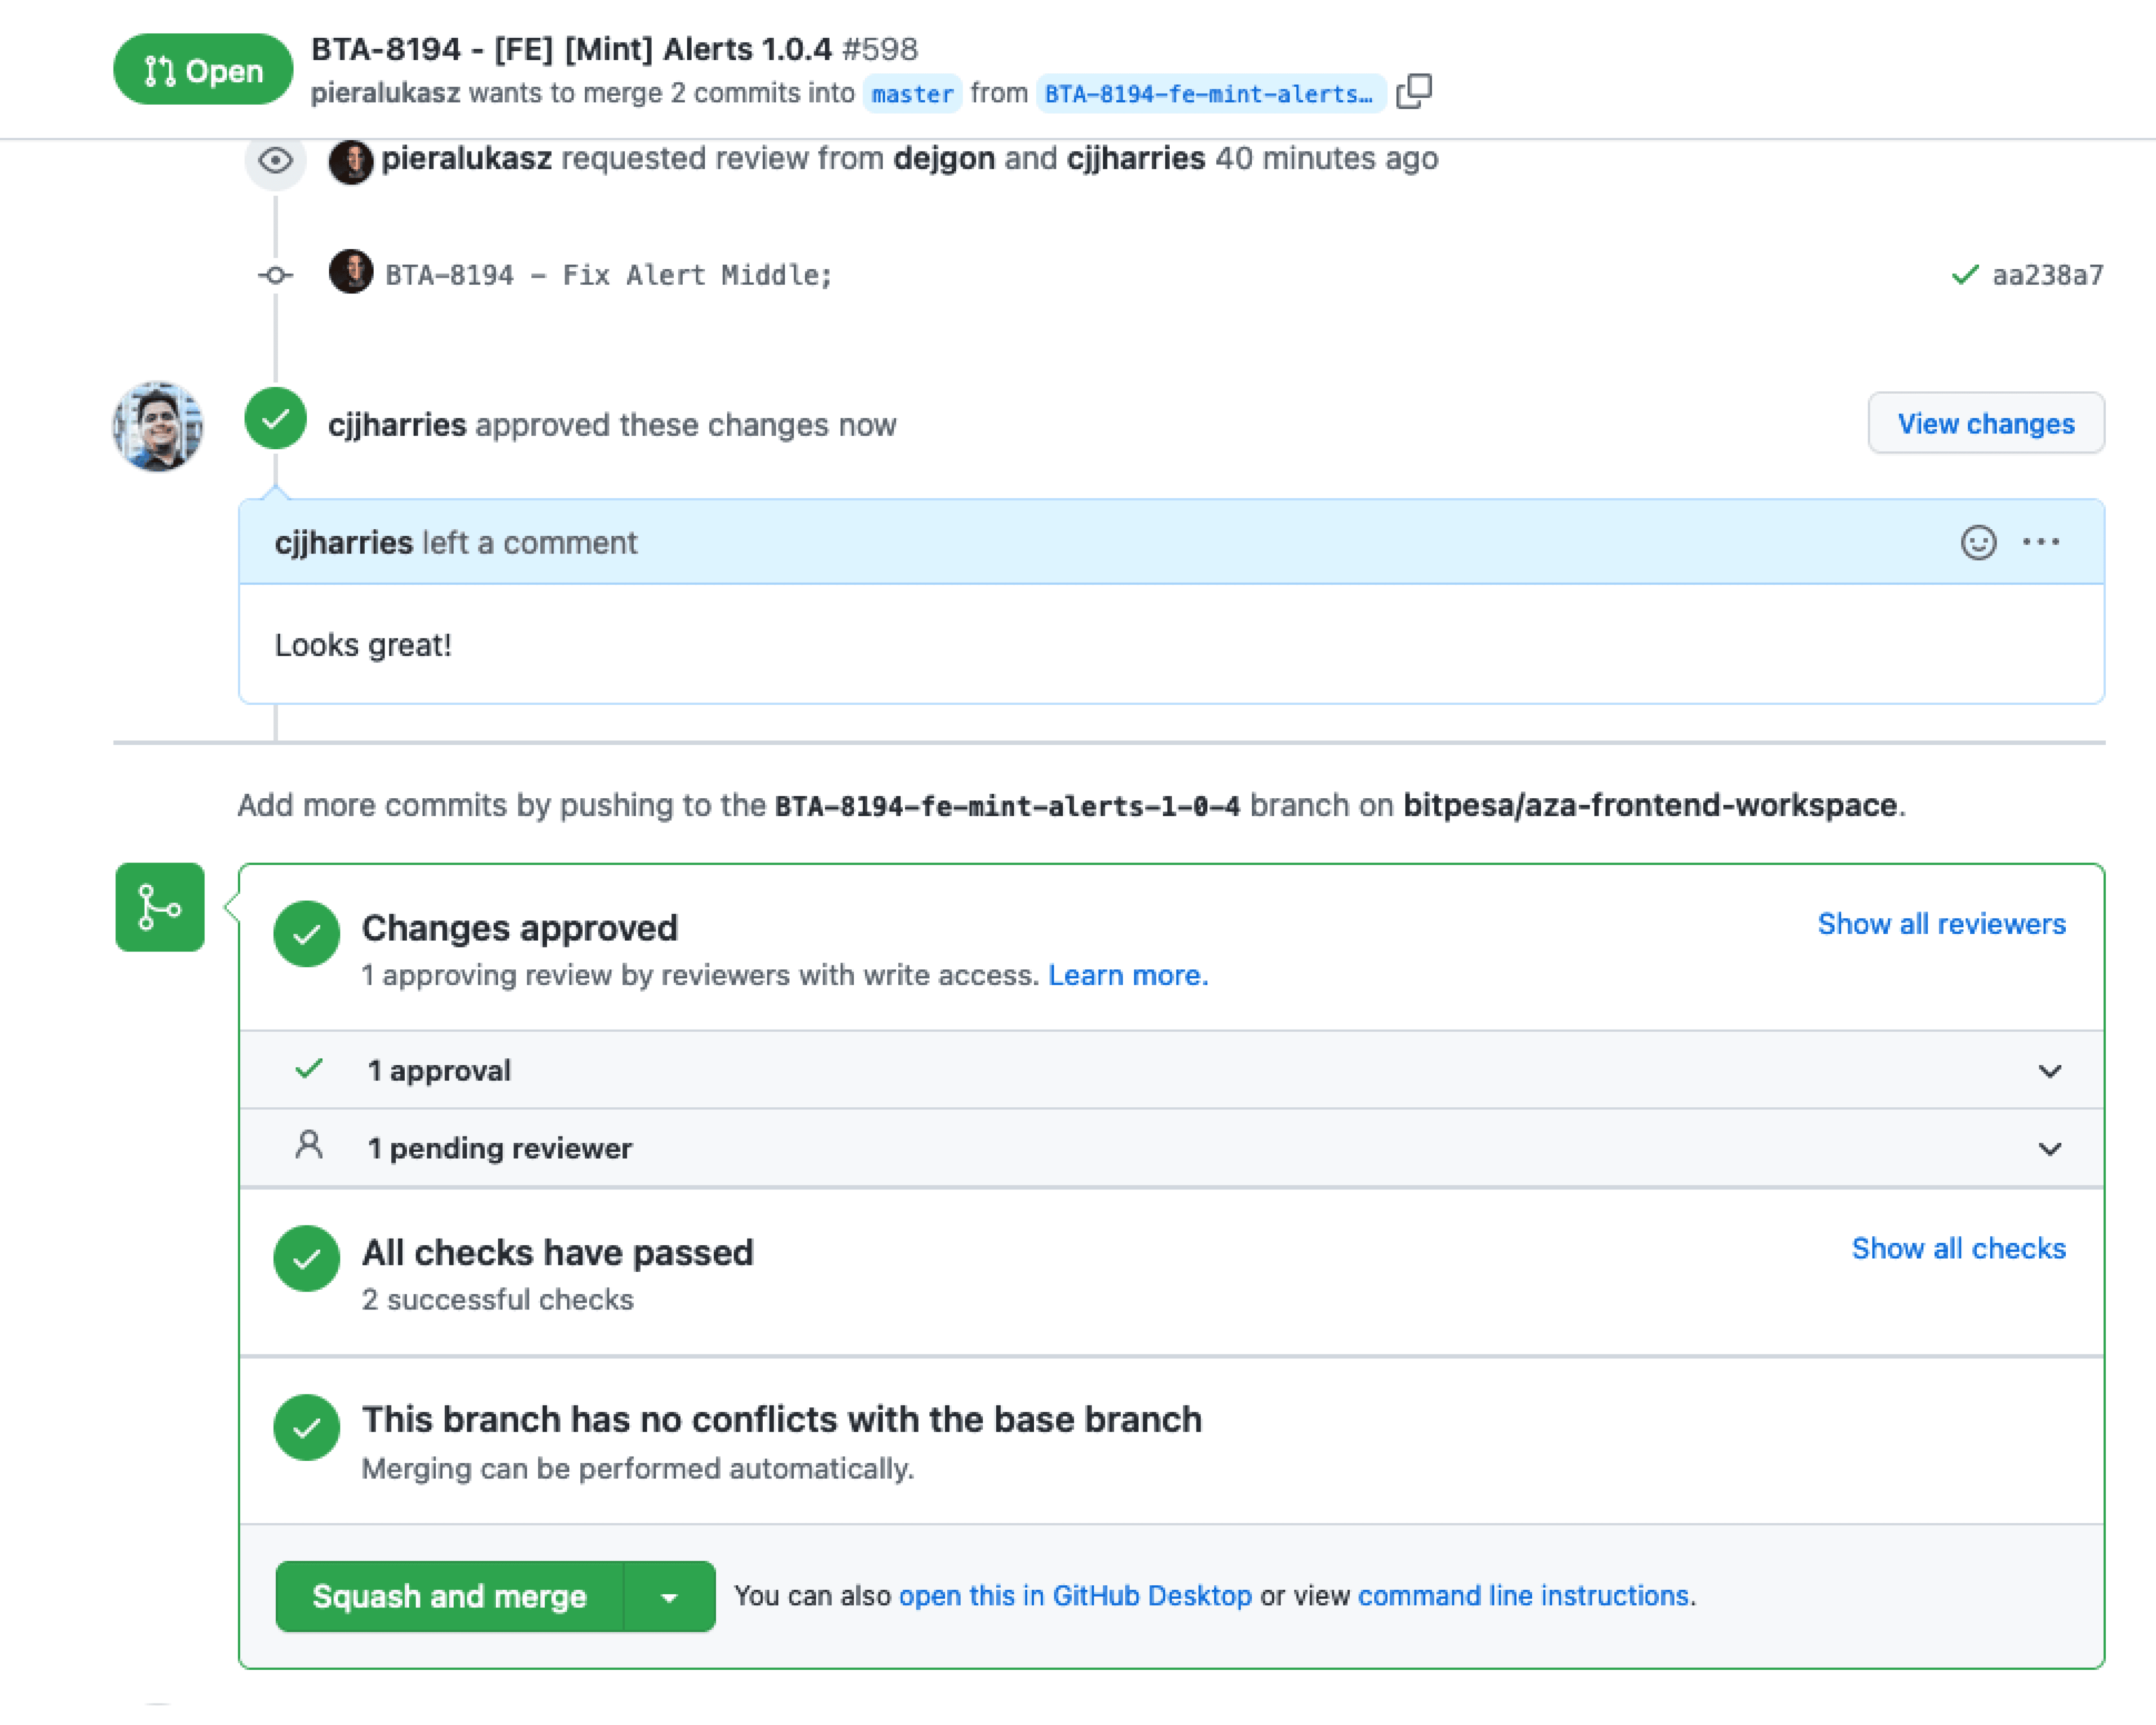The width and height of the screenshot is (2156, 1725).
Task: Expand the 1 approval section
Action: pyautogui.click(x=2050, y=1070)
